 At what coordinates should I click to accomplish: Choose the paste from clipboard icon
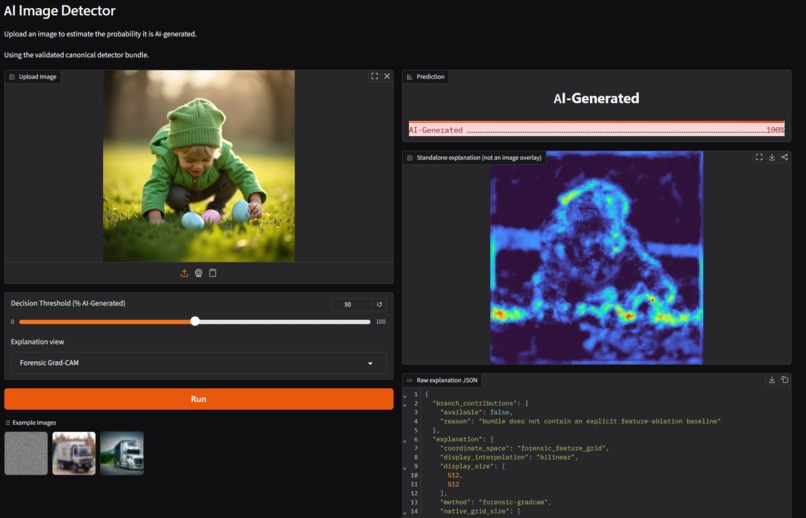[213, 273]
